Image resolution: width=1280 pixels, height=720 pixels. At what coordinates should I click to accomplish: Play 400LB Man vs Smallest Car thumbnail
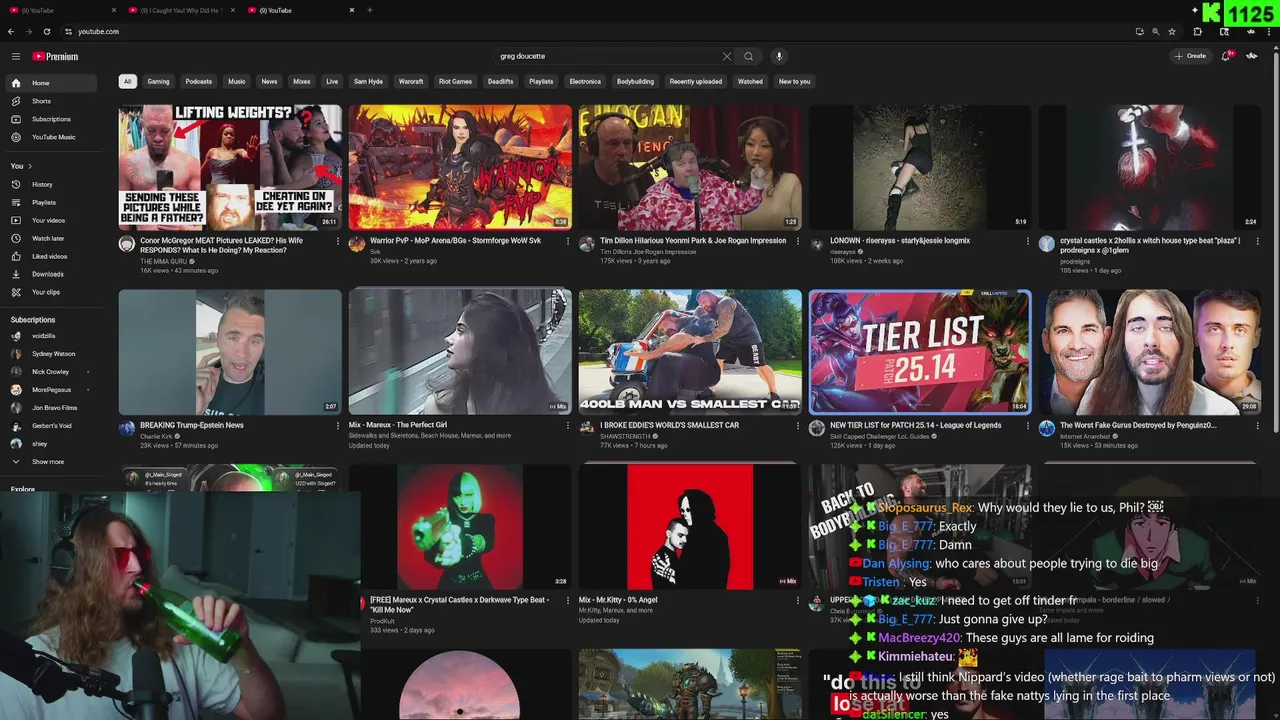(690, 352)
